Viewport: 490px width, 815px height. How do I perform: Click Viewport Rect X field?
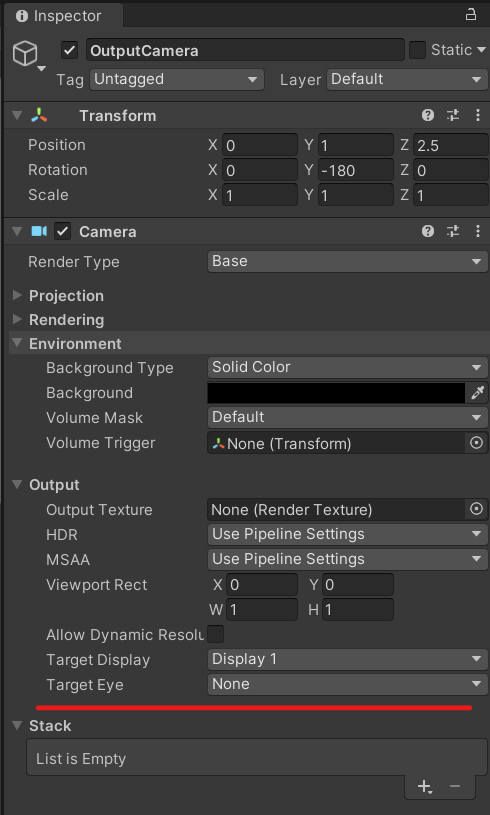tap(262, 585)
